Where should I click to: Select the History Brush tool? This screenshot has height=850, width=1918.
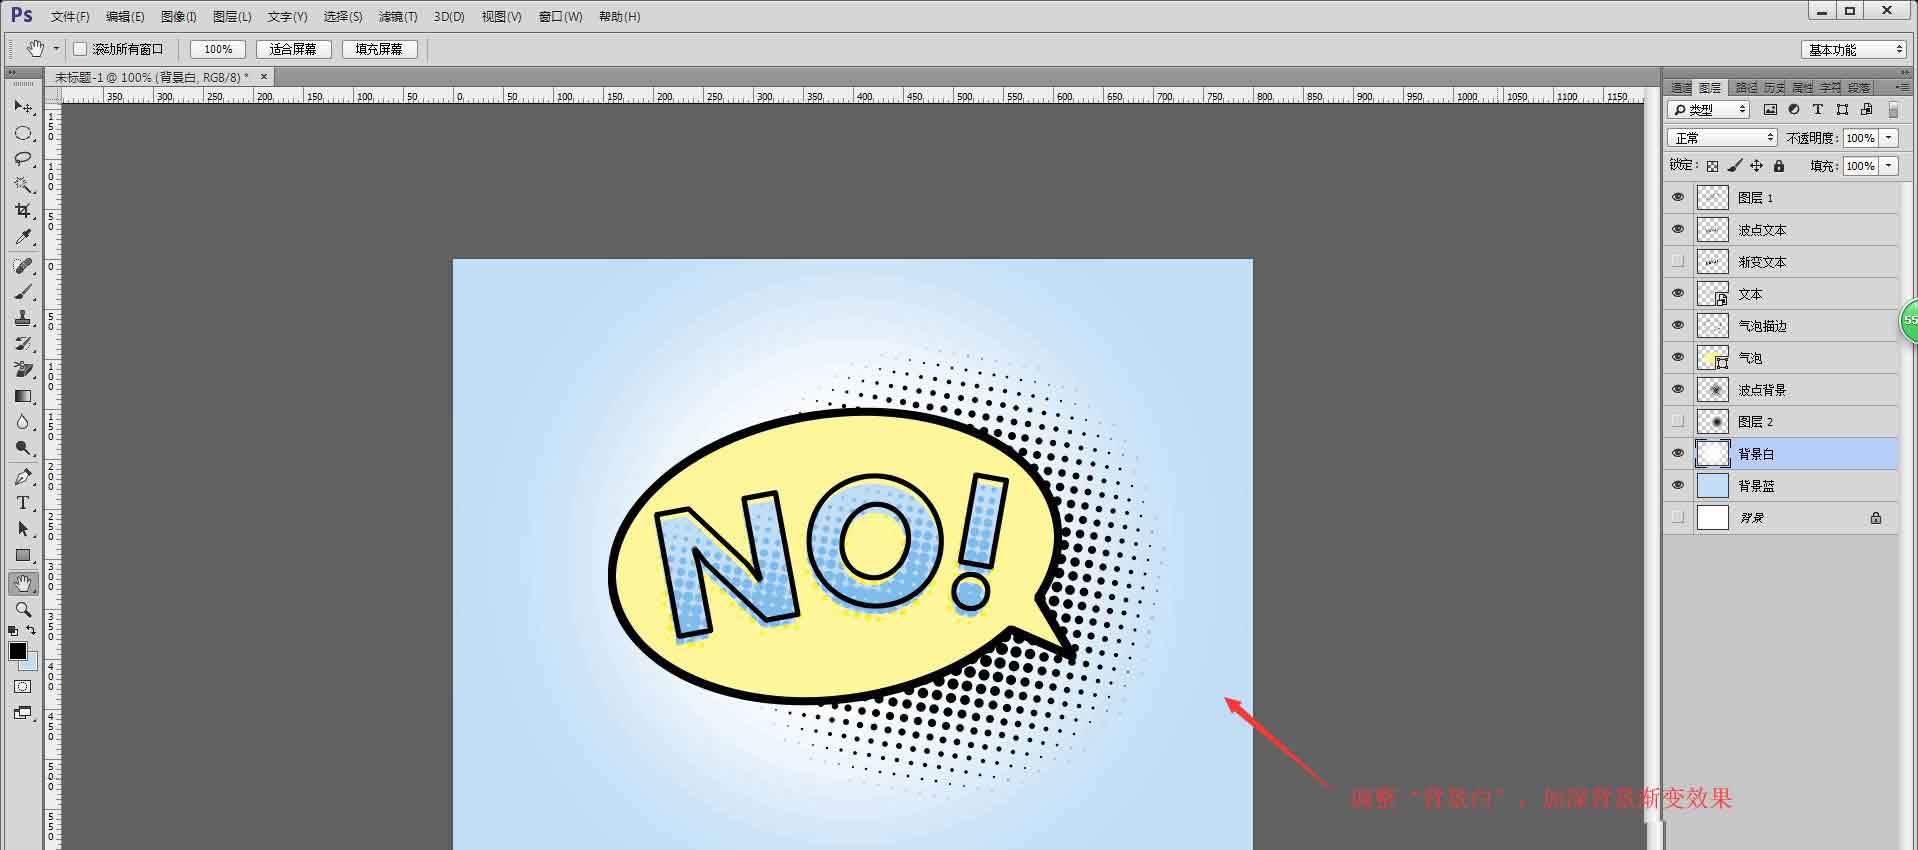click(23, 344)
